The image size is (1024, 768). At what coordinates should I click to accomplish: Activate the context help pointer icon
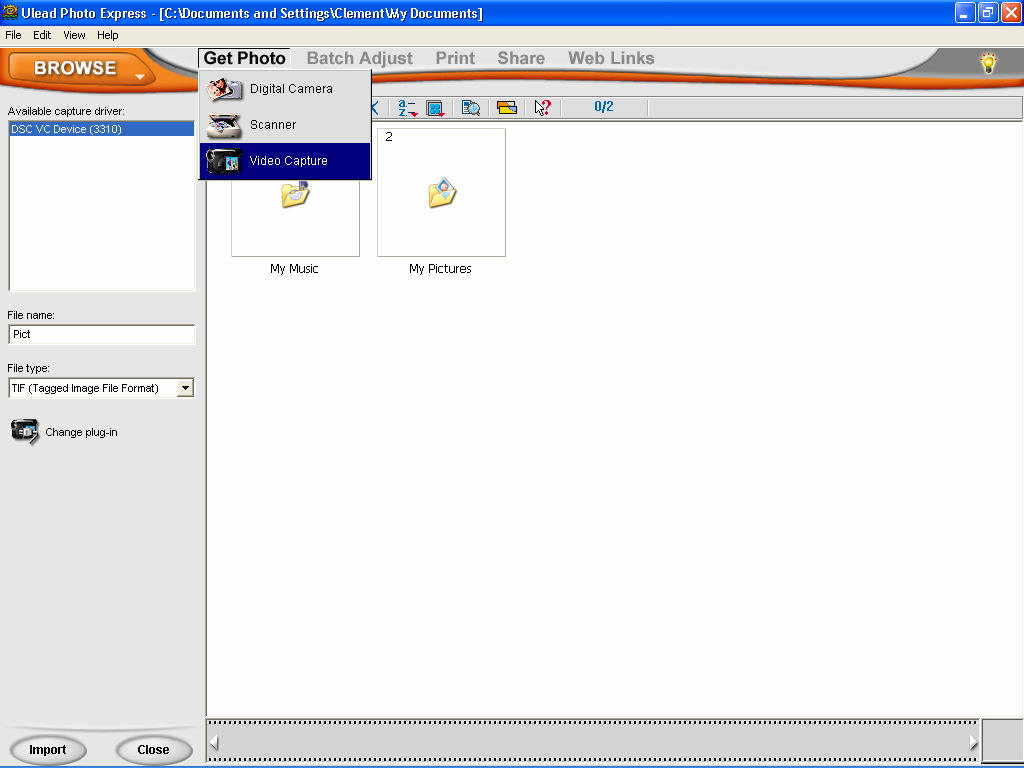[x=542, y=108]
